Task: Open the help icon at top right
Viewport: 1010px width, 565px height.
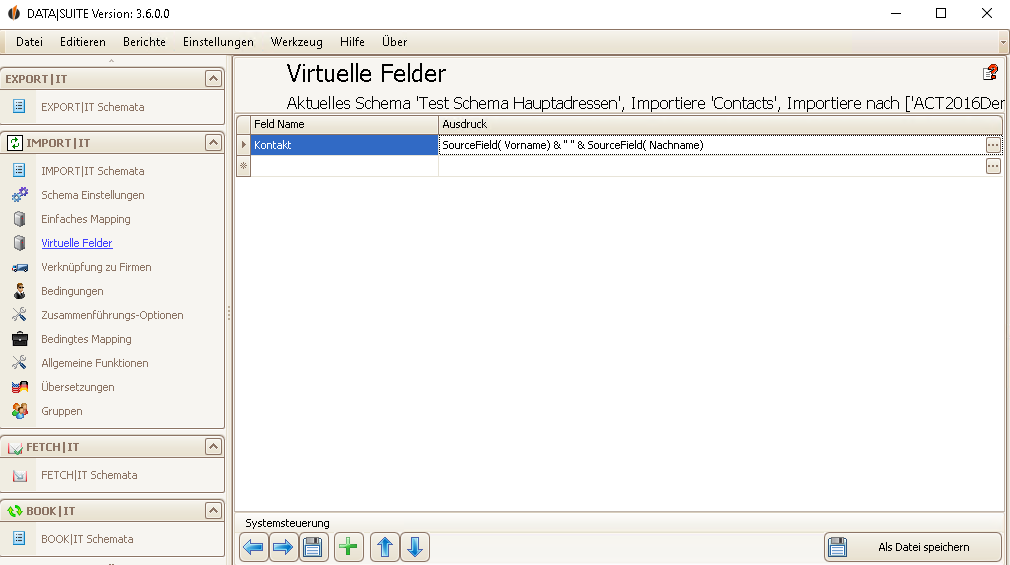Action: click(990, 73)
